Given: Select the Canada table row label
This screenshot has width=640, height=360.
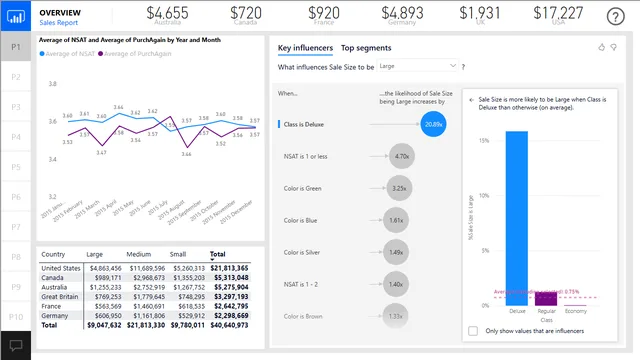Looking at the screenshot, I should 52,278.
